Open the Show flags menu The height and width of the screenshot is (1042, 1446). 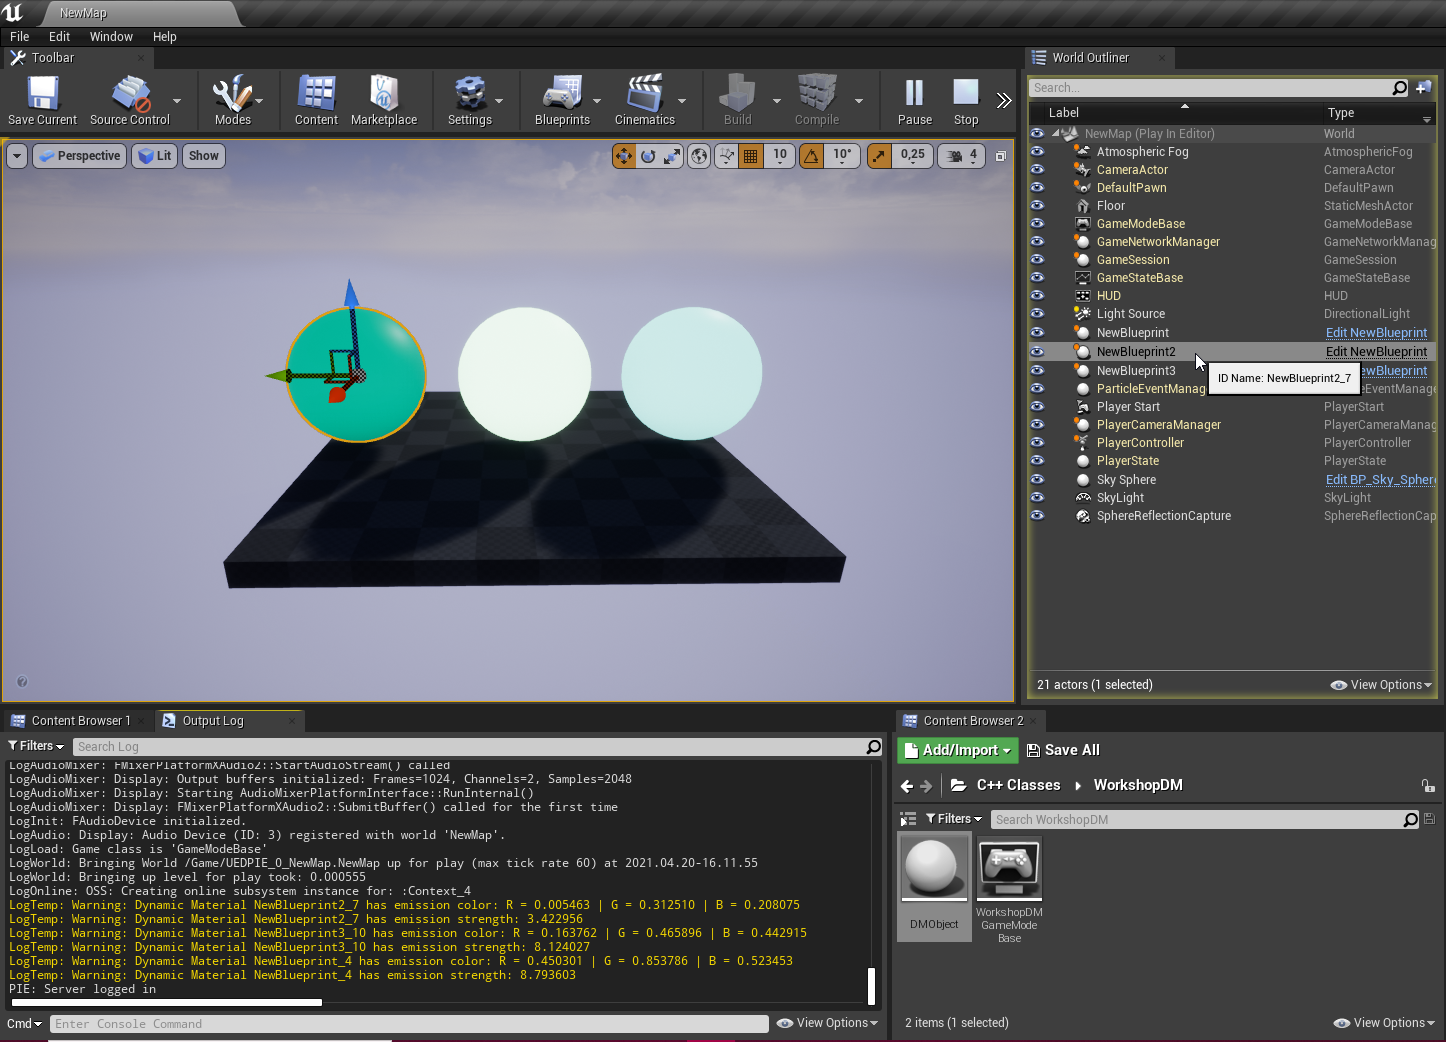pos(204,156)
